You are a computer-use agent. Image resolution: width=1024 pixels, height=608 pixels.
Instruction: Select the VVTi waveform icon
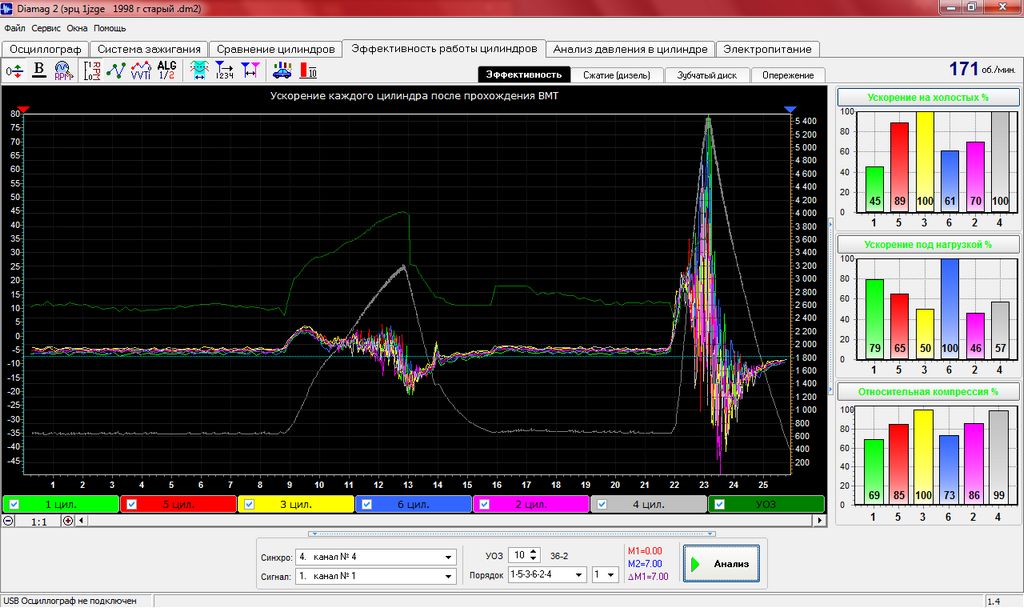coord(141,71)
